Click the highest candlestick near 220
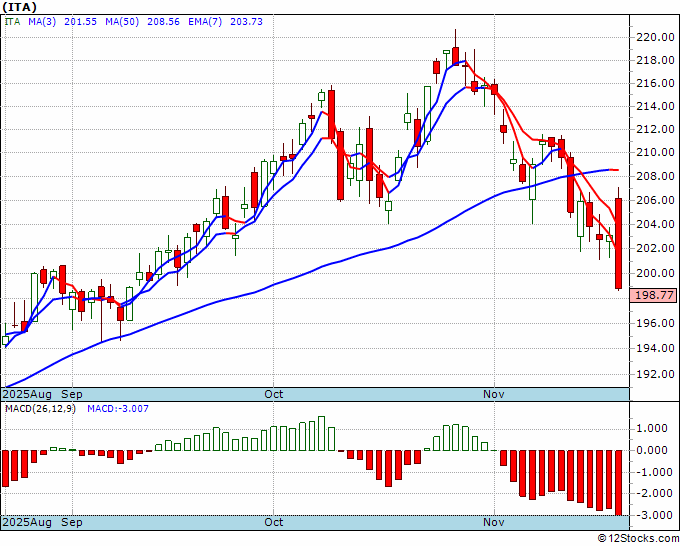 point(455,56)
